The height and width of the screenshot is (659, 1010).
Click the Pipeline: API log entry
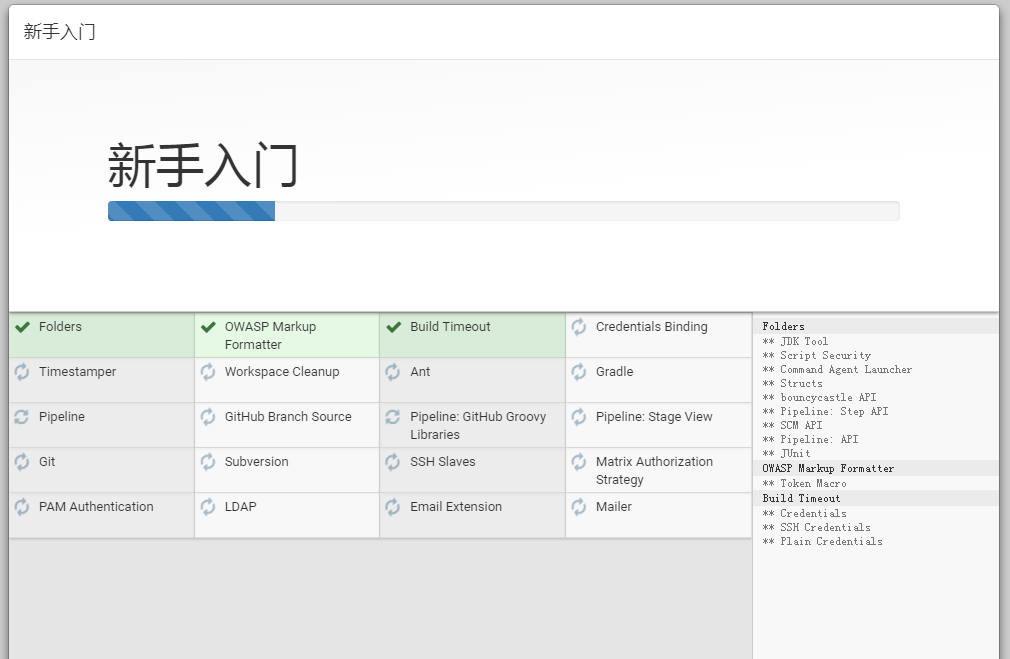[x=810, y=439]
